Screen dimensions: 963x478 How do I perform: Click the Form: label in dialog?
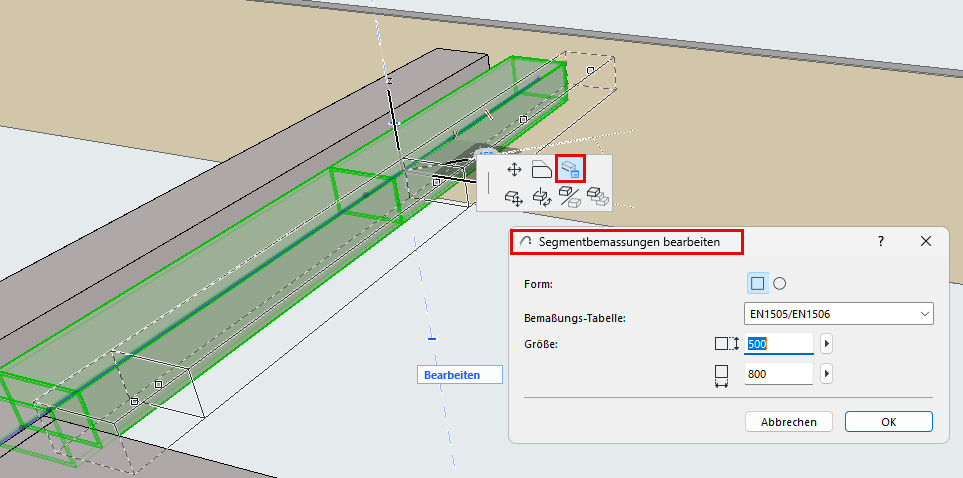click(539, 284)
